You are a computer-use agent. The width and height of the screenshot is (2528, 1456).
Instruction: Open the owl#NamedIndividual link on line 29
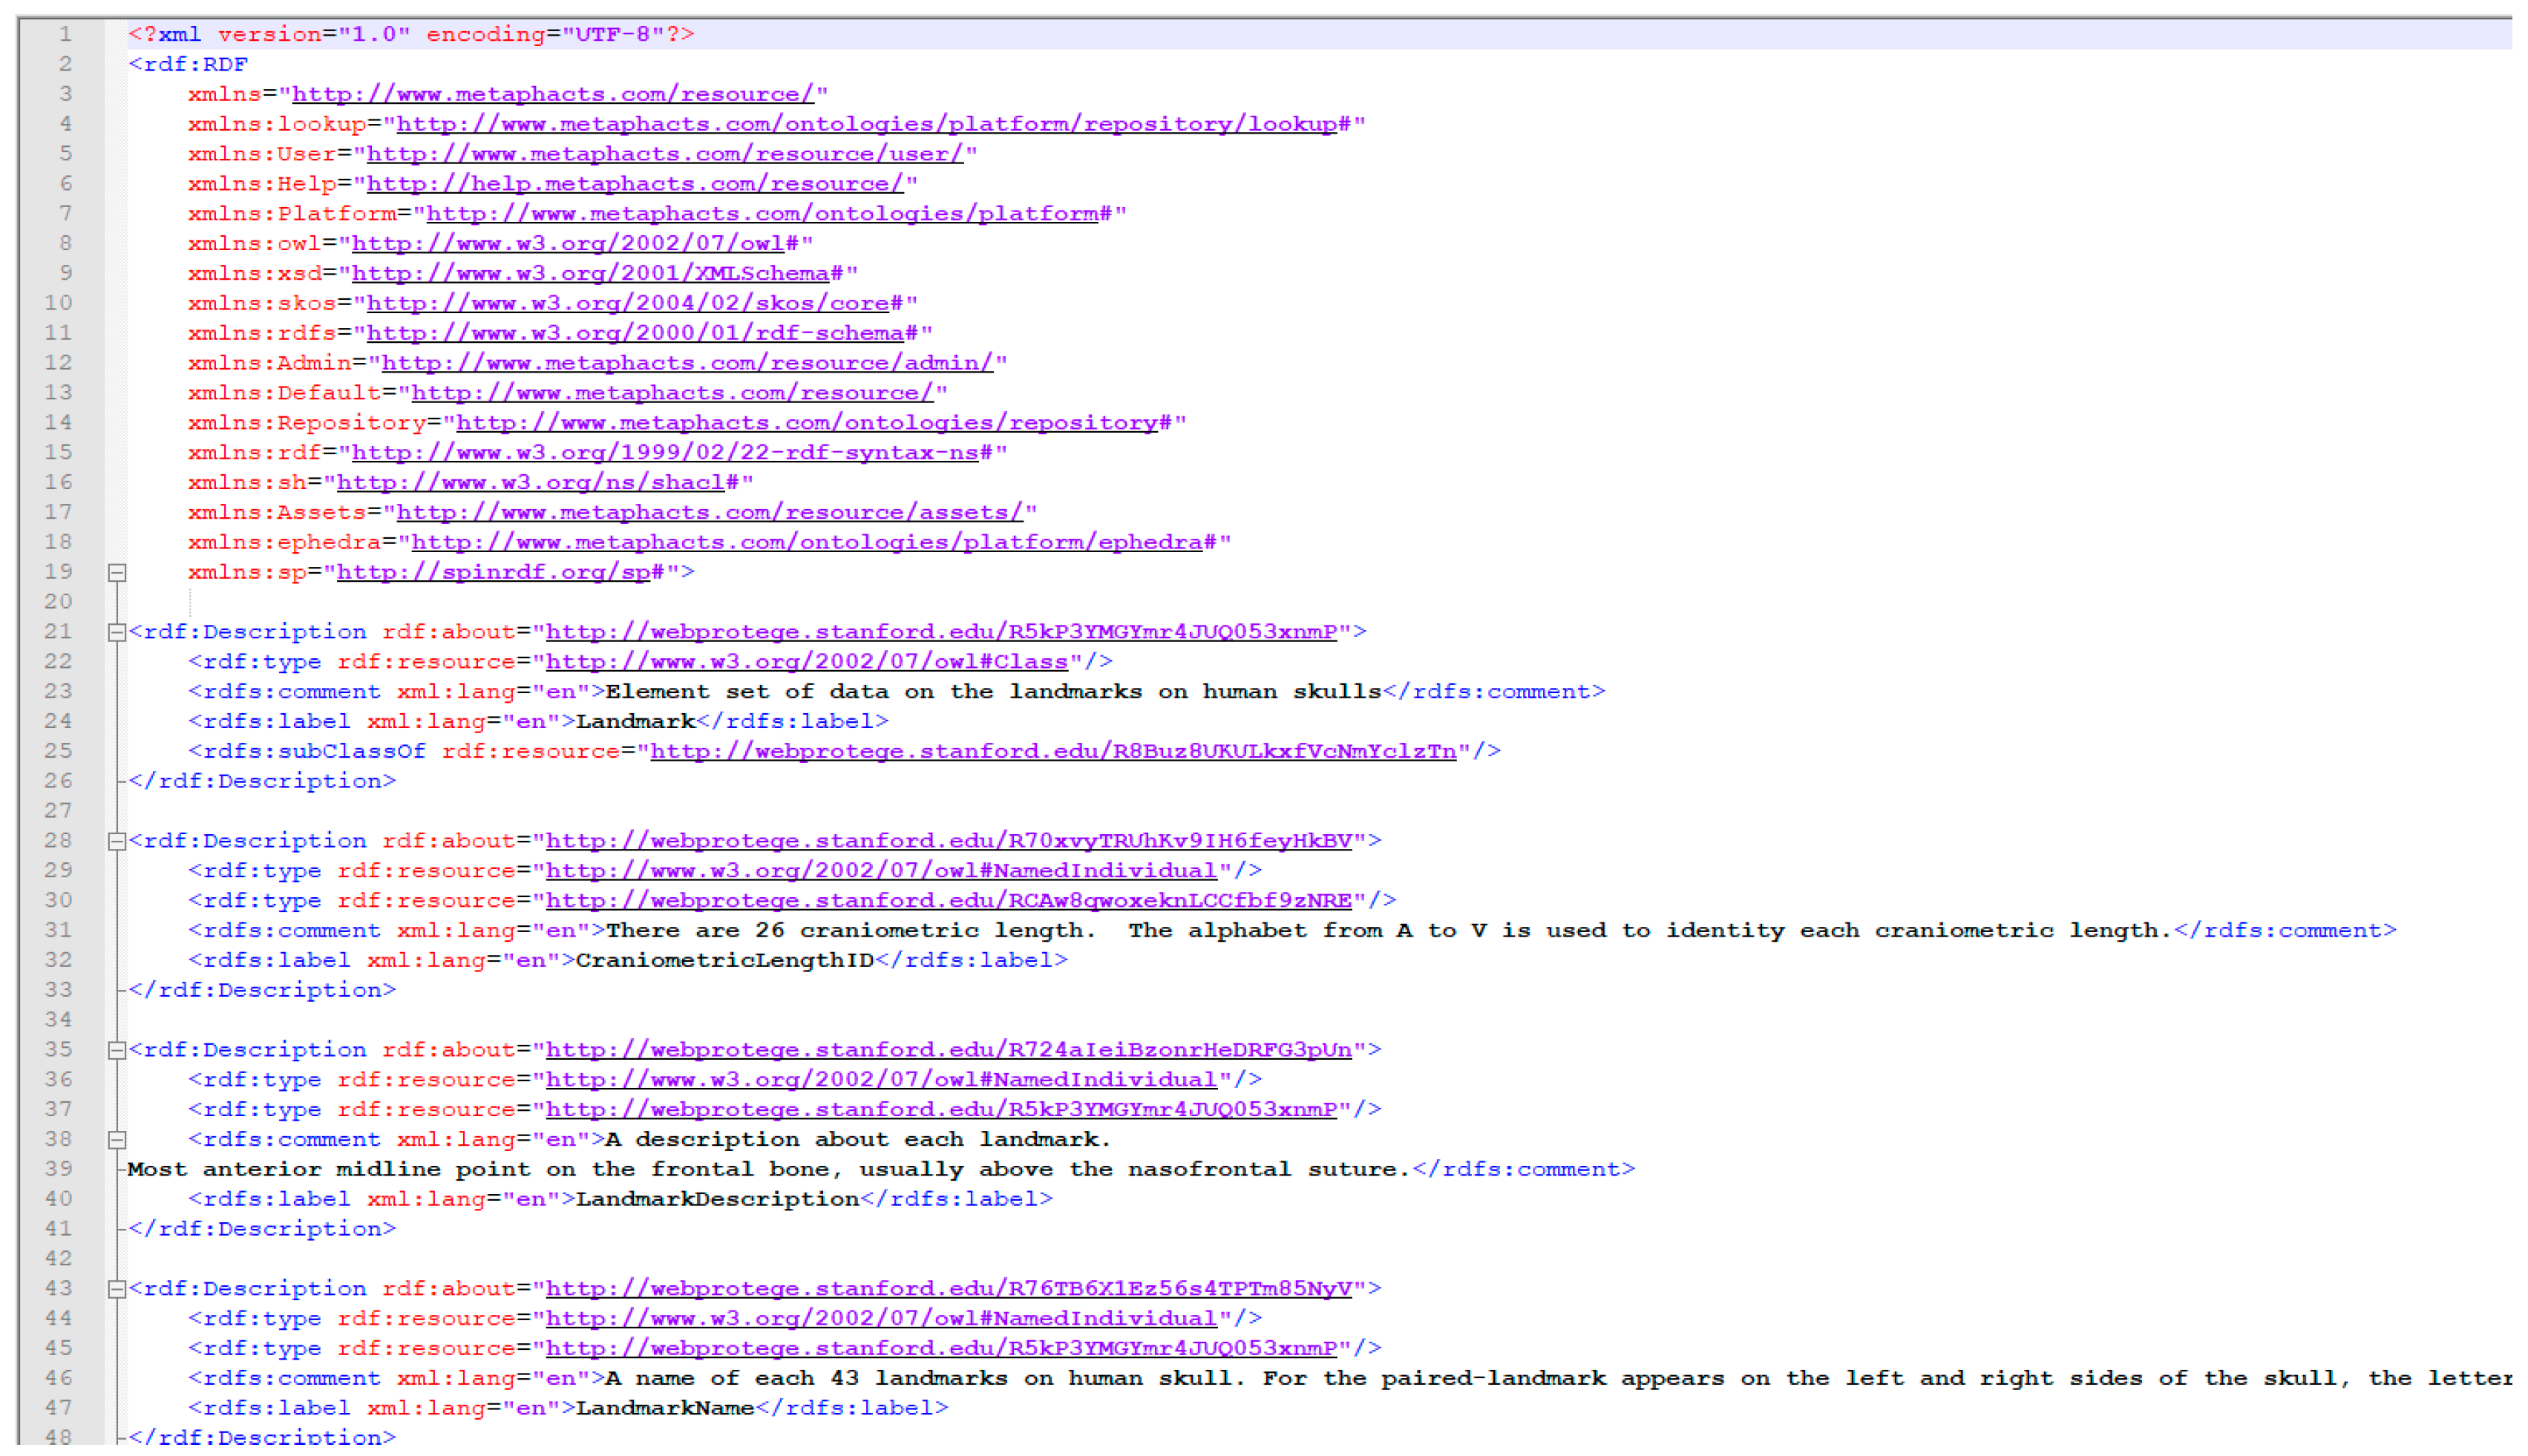[x=880, y=871]
